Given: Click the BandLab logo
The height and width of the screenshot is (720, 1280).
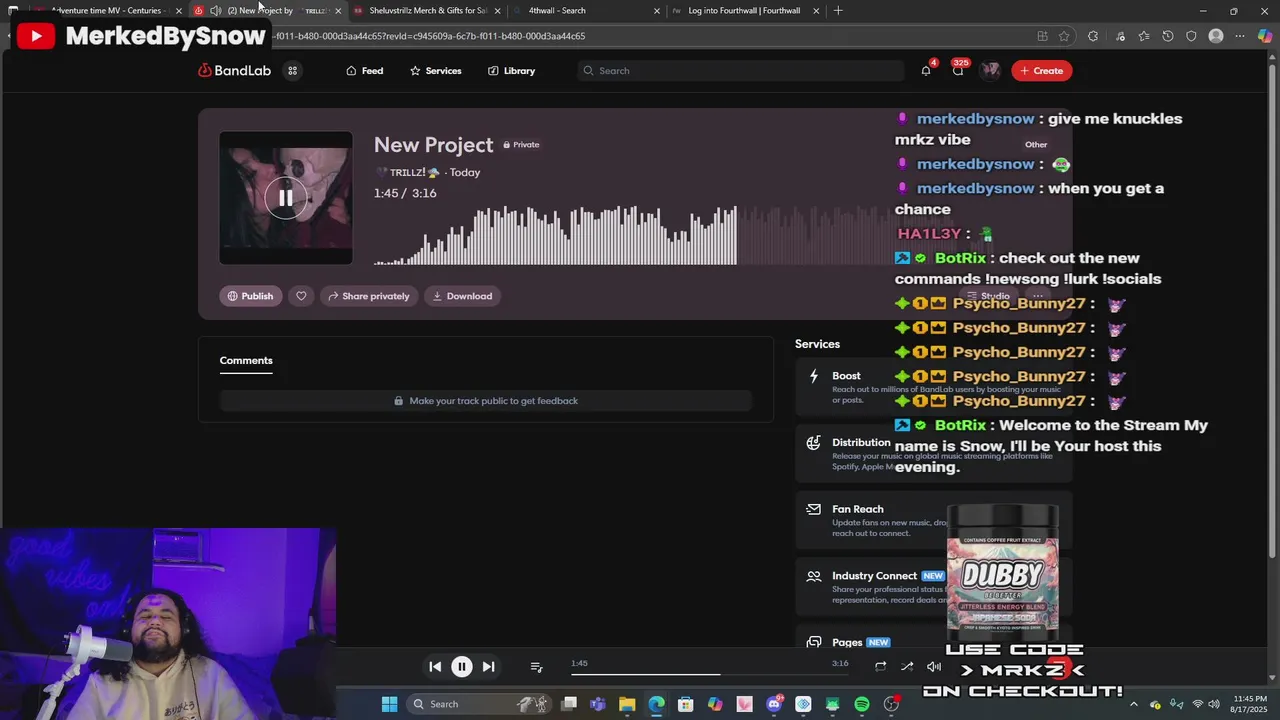Looking at the screenshot, I should point(234,71).
